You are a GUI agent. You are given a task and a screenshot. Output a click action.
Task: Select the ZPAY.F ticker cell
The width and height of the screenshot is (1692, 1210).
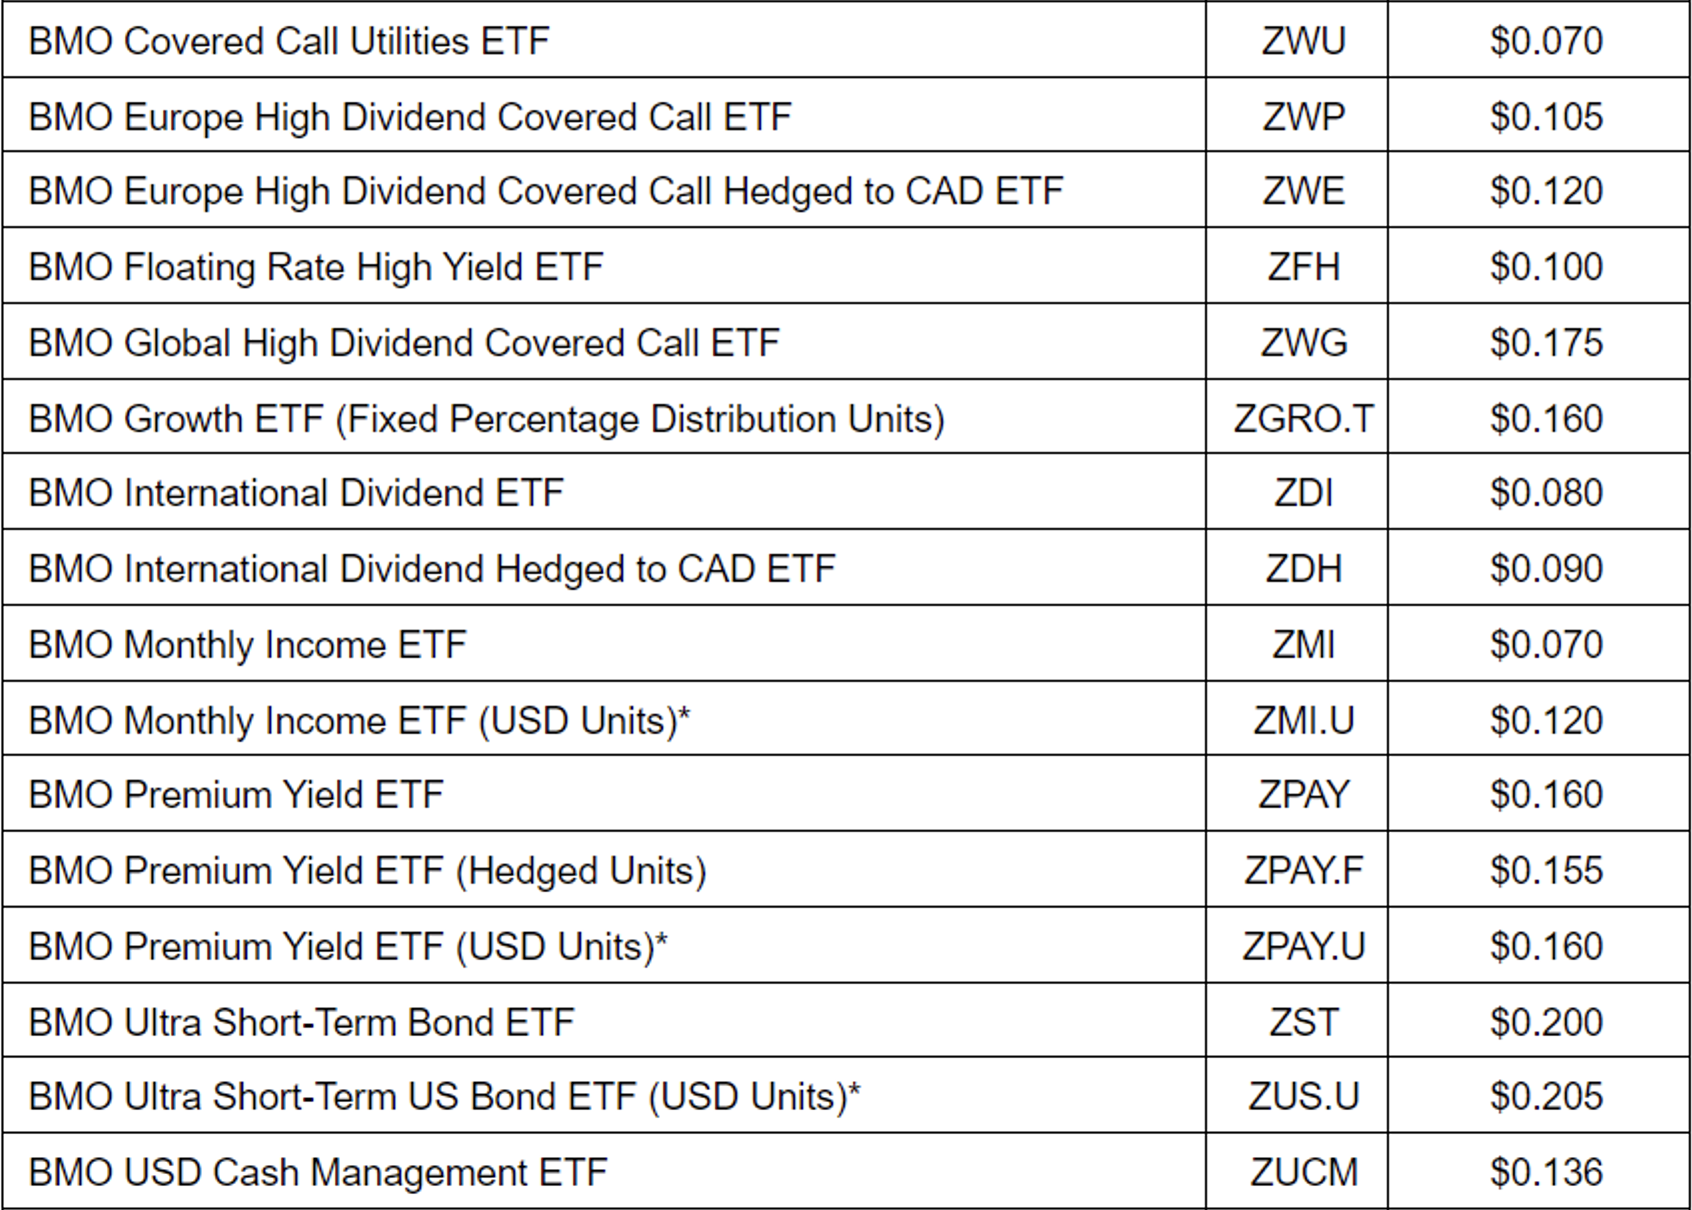click(x=1303, y=871)
